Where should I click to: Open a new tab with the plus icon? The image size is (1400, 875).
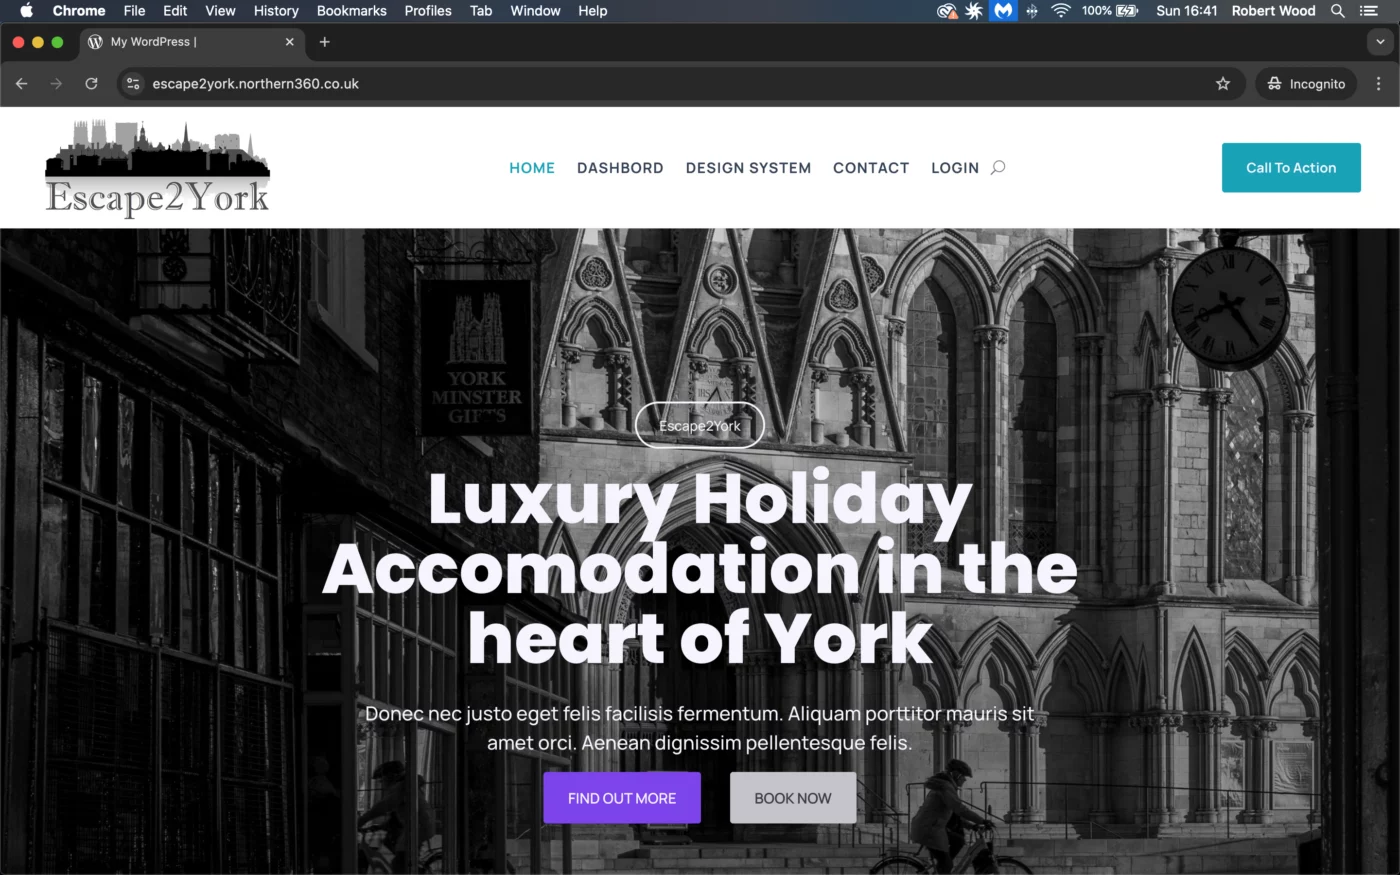click(x=324, y=42)
